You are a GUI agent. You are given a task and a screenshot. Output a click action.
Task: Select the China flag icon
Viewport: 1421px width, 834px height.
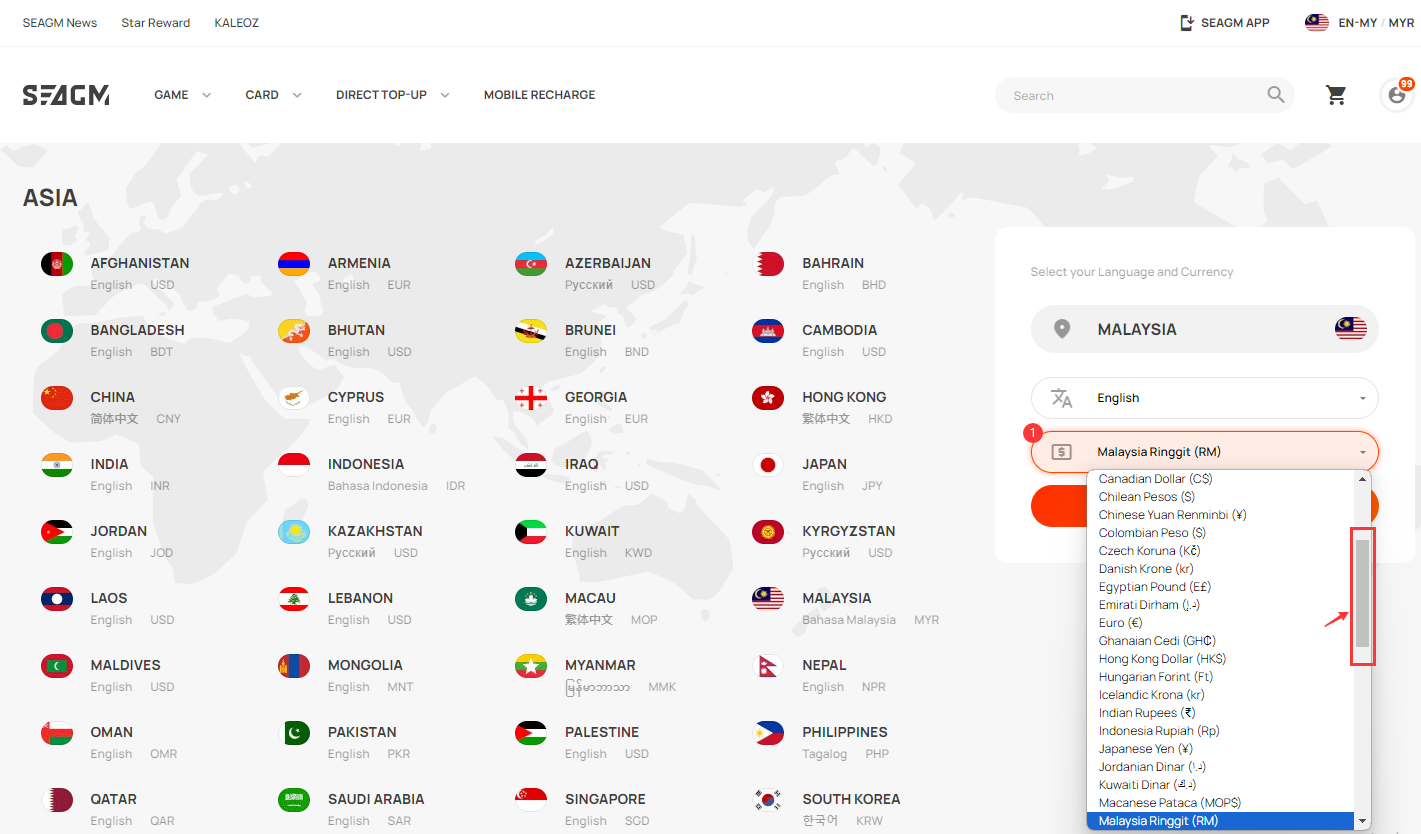coord(57,398)
